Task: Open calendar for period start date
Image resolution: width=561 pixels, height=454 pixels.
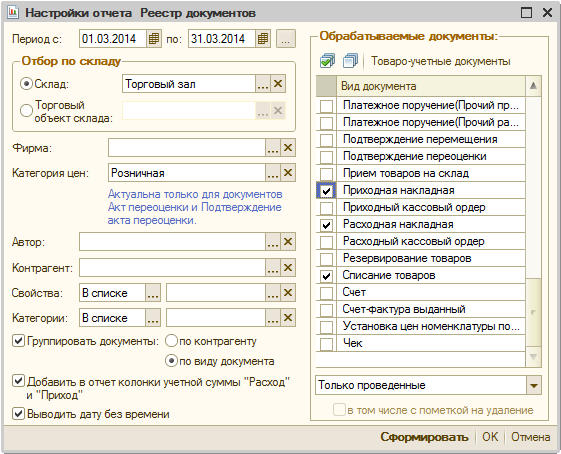Action: pyautogui.click(x=154, y=39)
